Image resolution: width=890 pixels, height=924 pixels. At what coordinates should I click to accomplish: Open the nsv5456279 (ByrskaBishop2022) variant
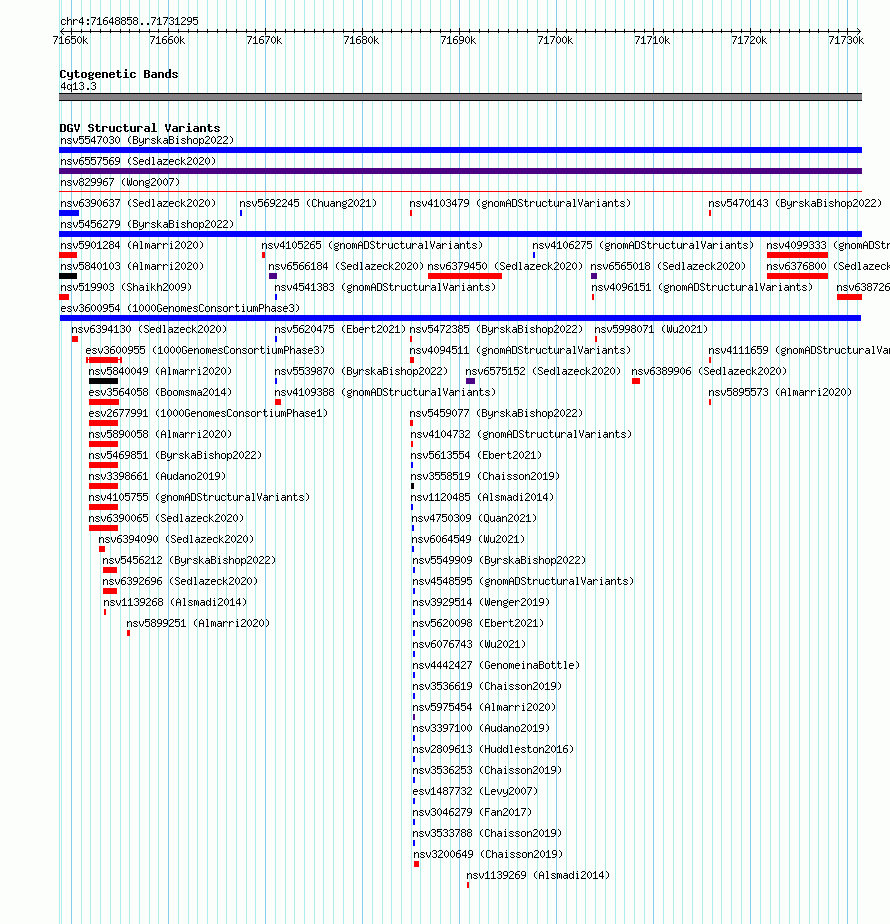pyautogui.click(x=147, y=225)
